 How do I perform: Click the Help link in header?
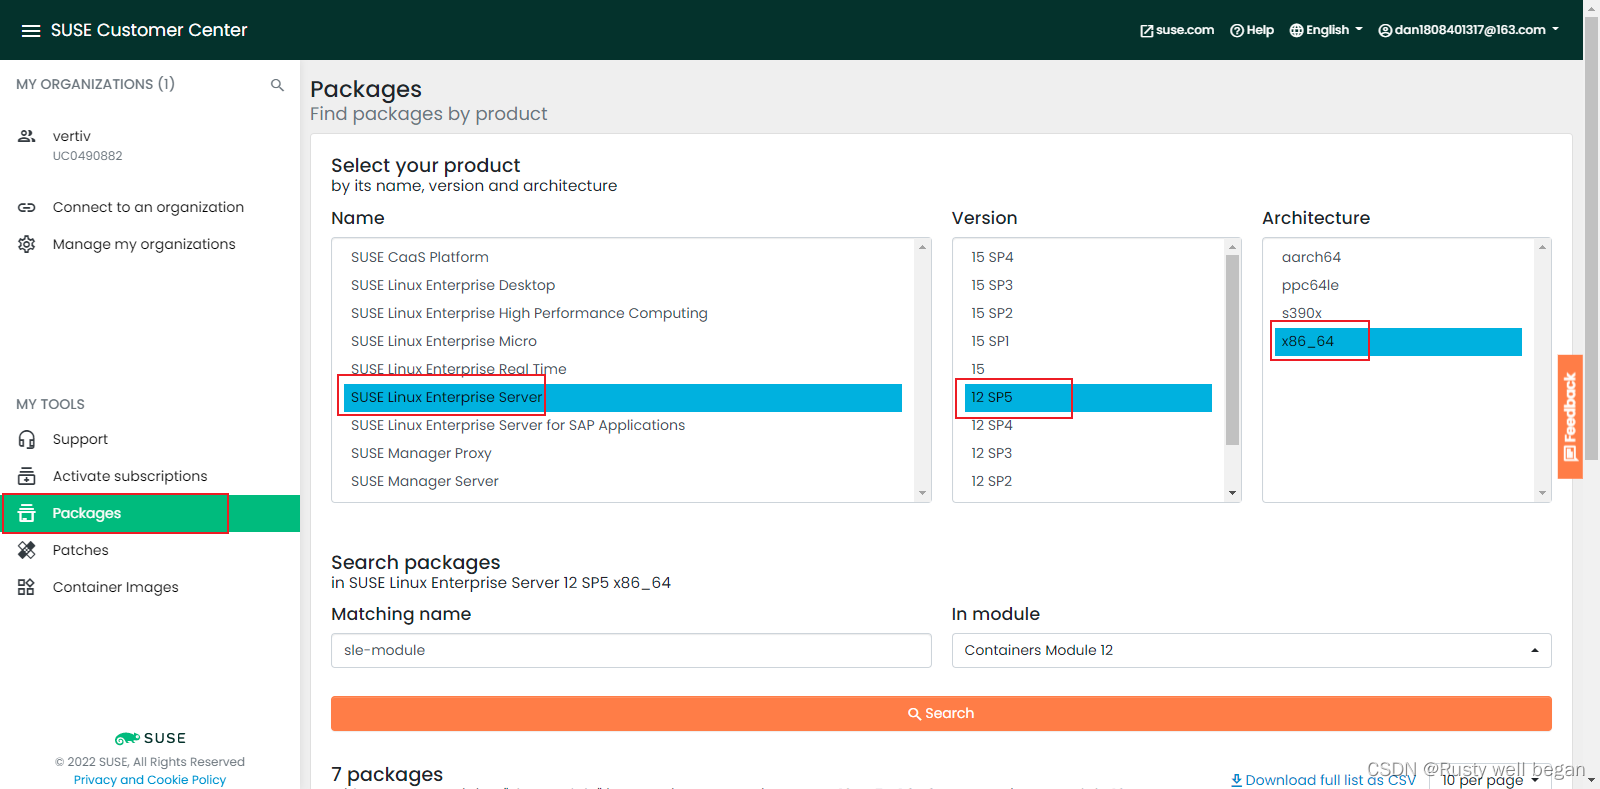coord(1252,30)
